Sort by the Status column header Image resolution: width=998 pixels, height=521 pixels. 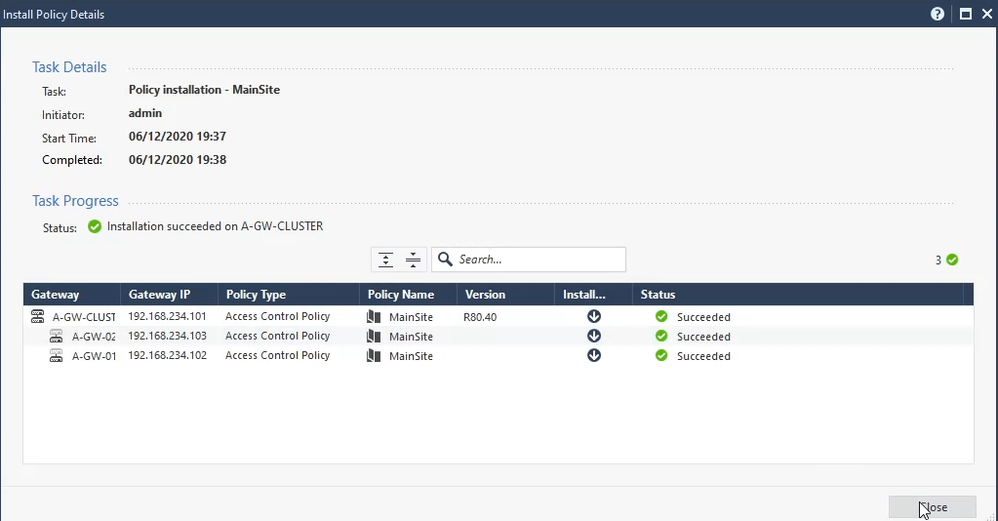(x=658, y=295)
